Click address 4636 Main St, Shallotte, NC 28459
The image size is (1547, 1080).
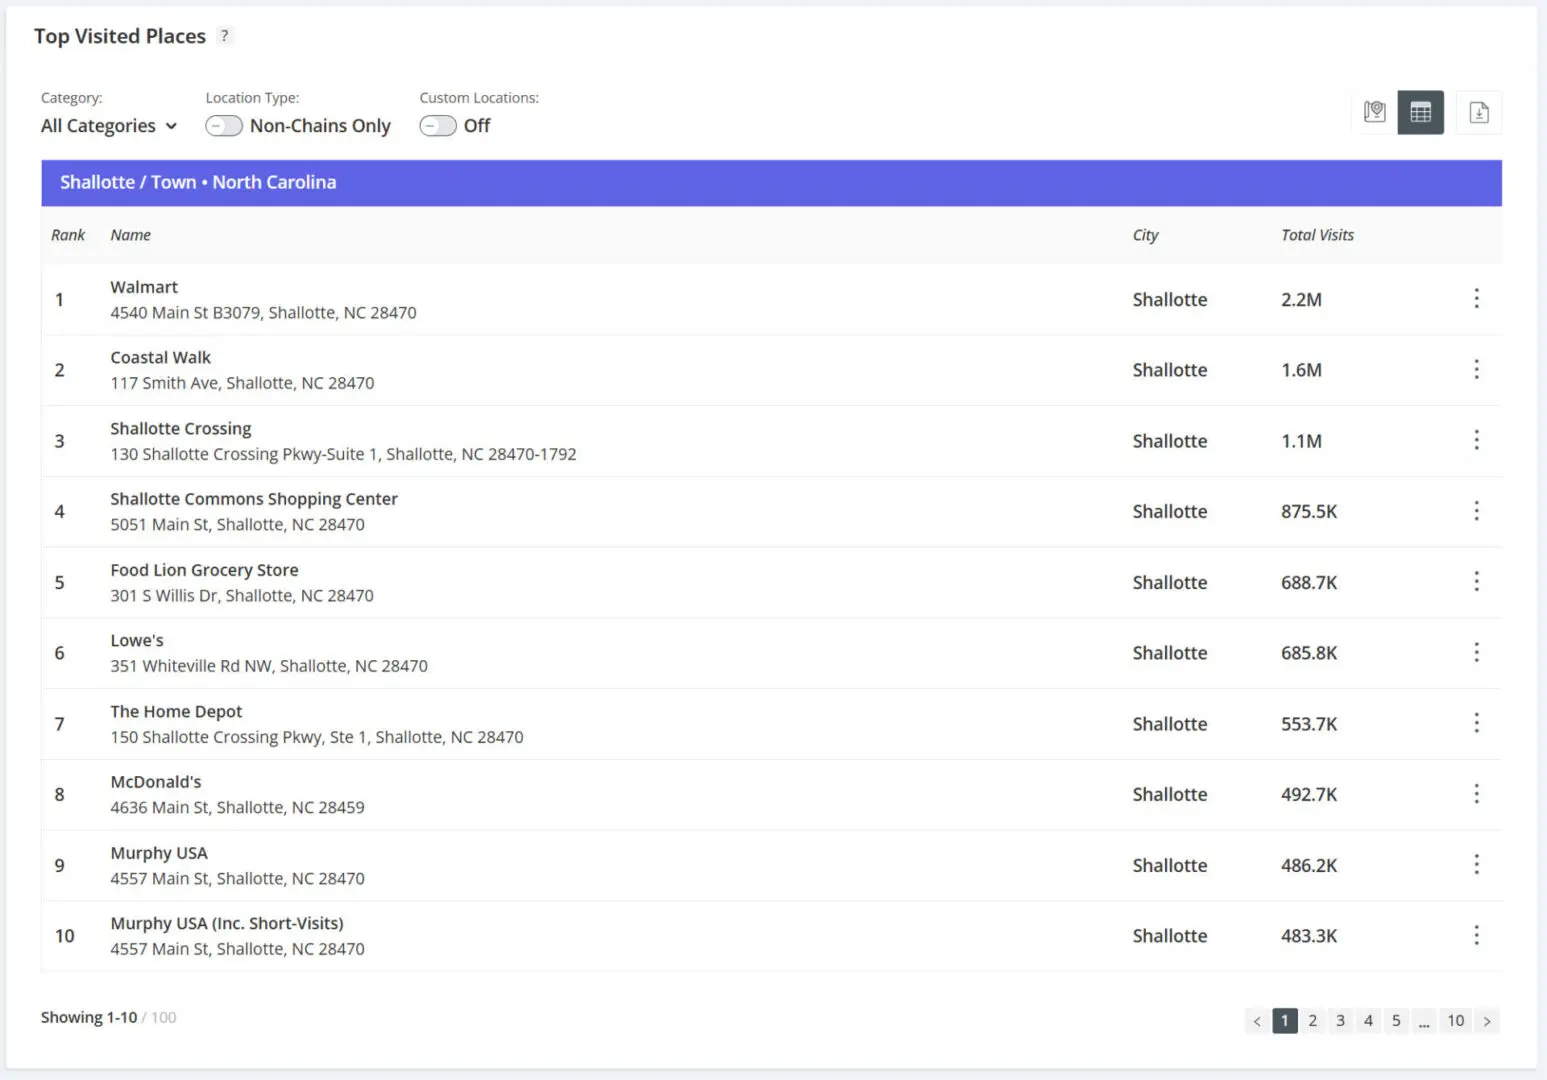(237, 808)
